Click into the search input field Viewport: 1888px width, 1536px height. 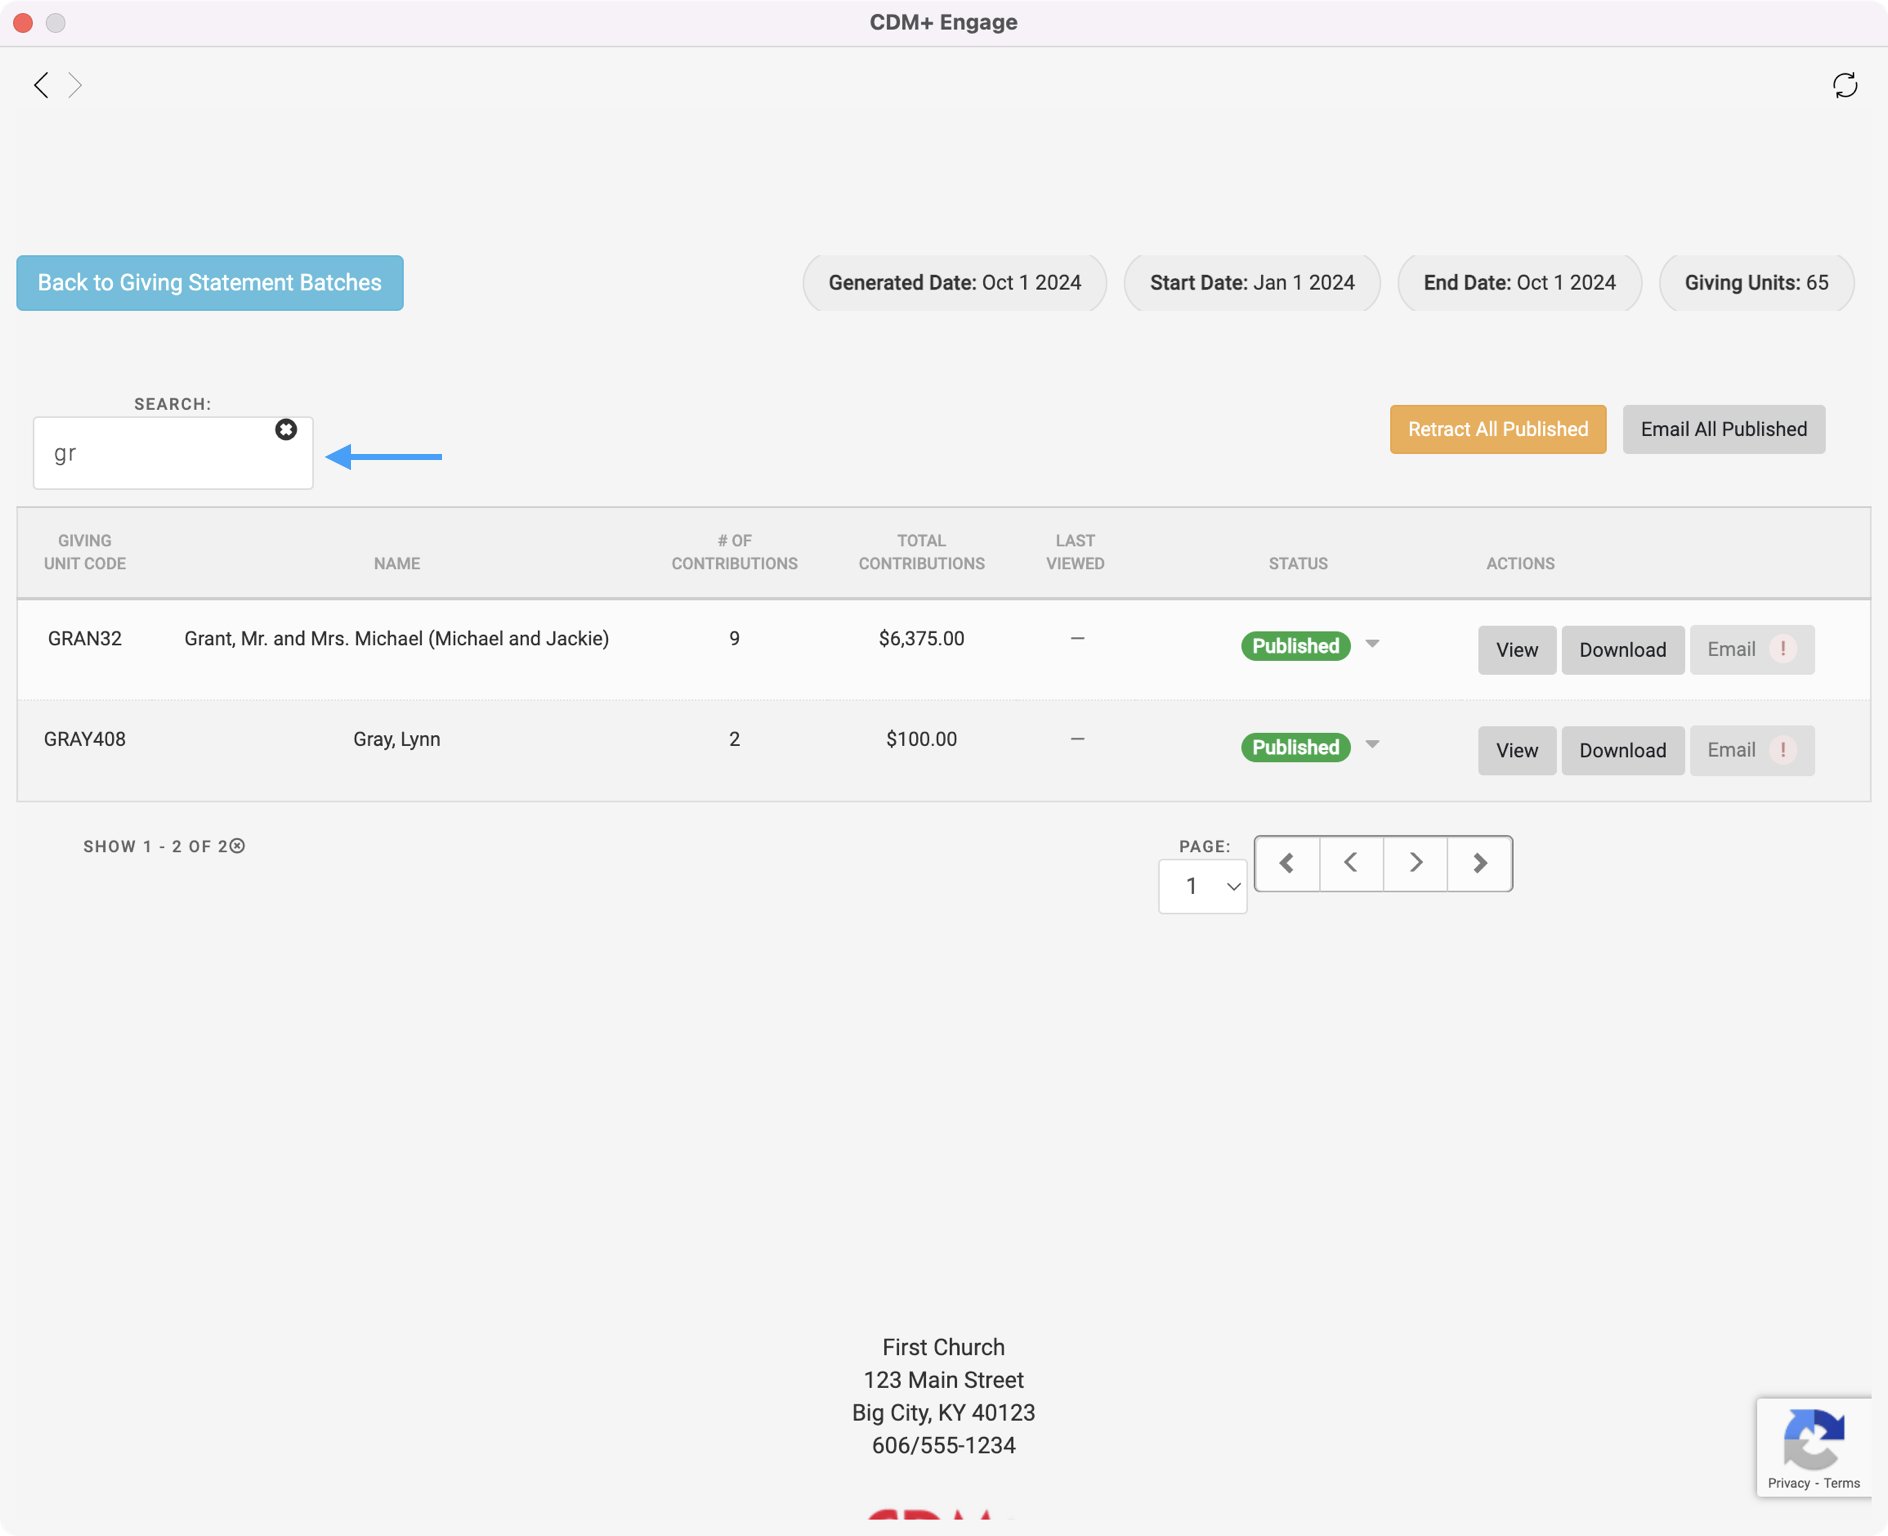click(x=160, y=454)
